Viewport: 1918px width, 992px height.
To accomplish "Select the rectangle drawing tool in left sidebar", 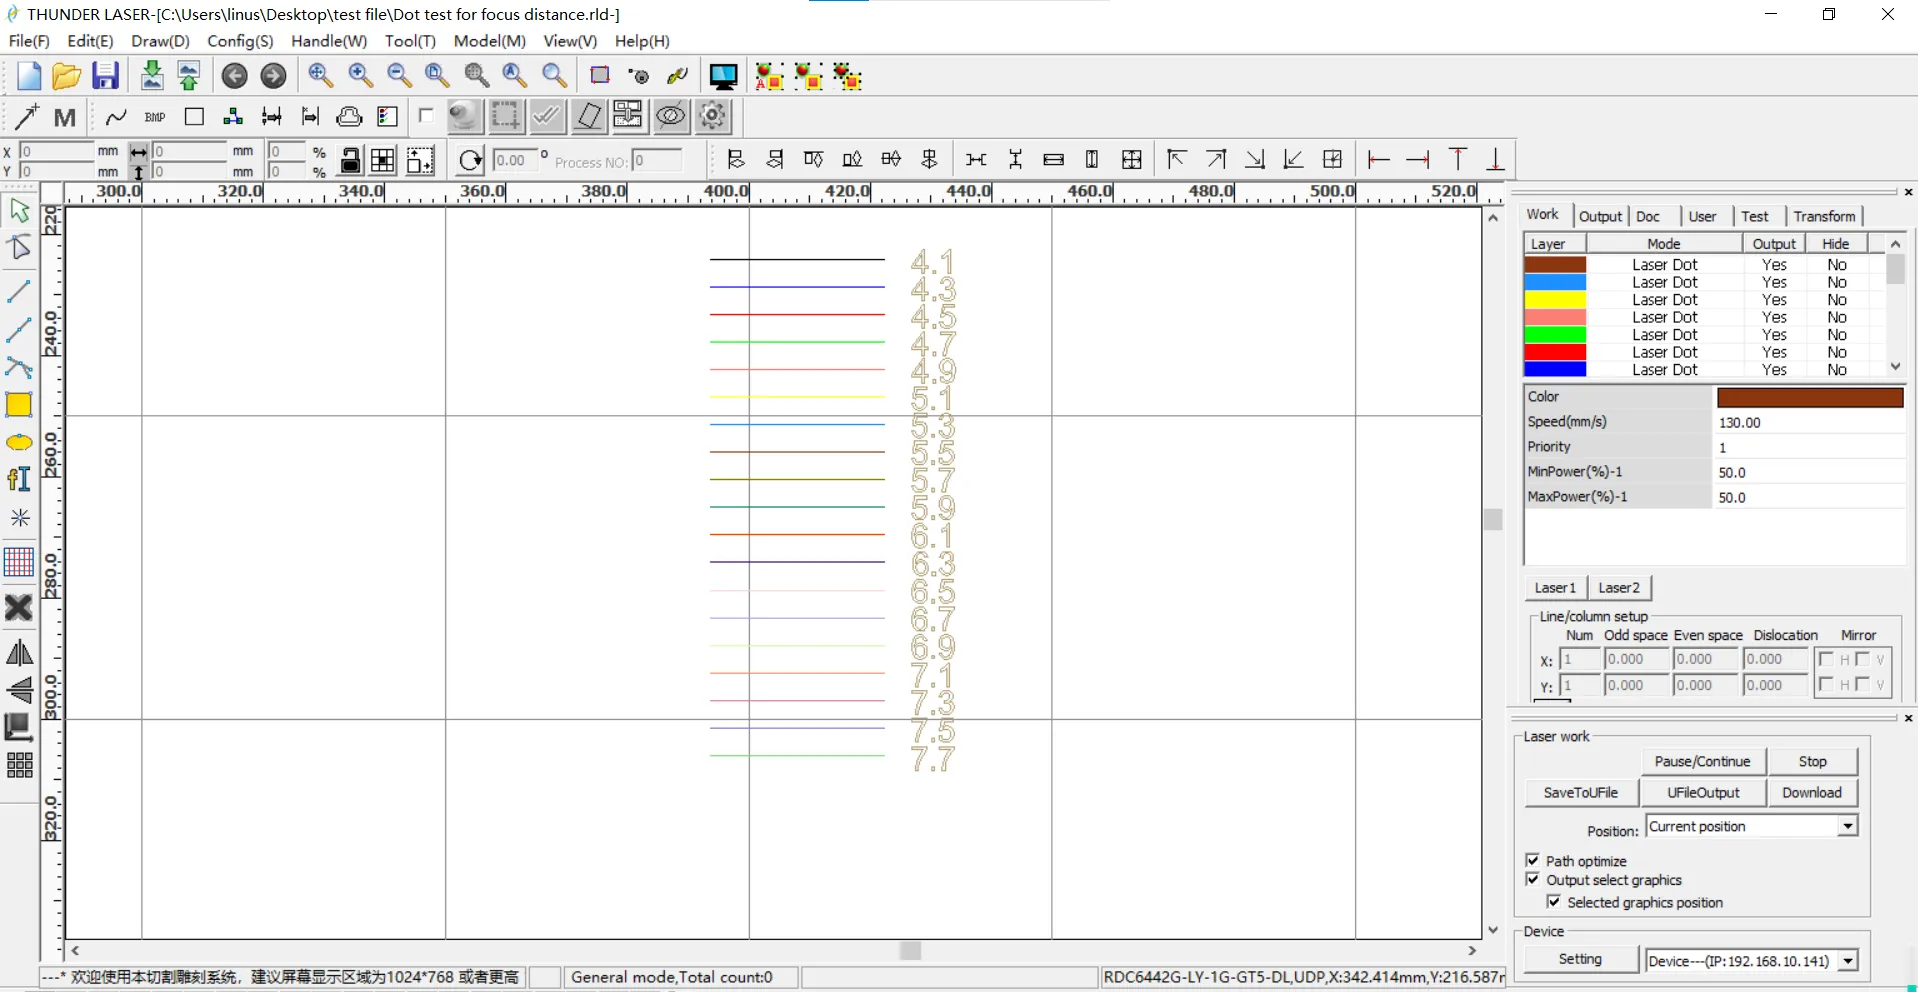I will [x=19, y=405].
